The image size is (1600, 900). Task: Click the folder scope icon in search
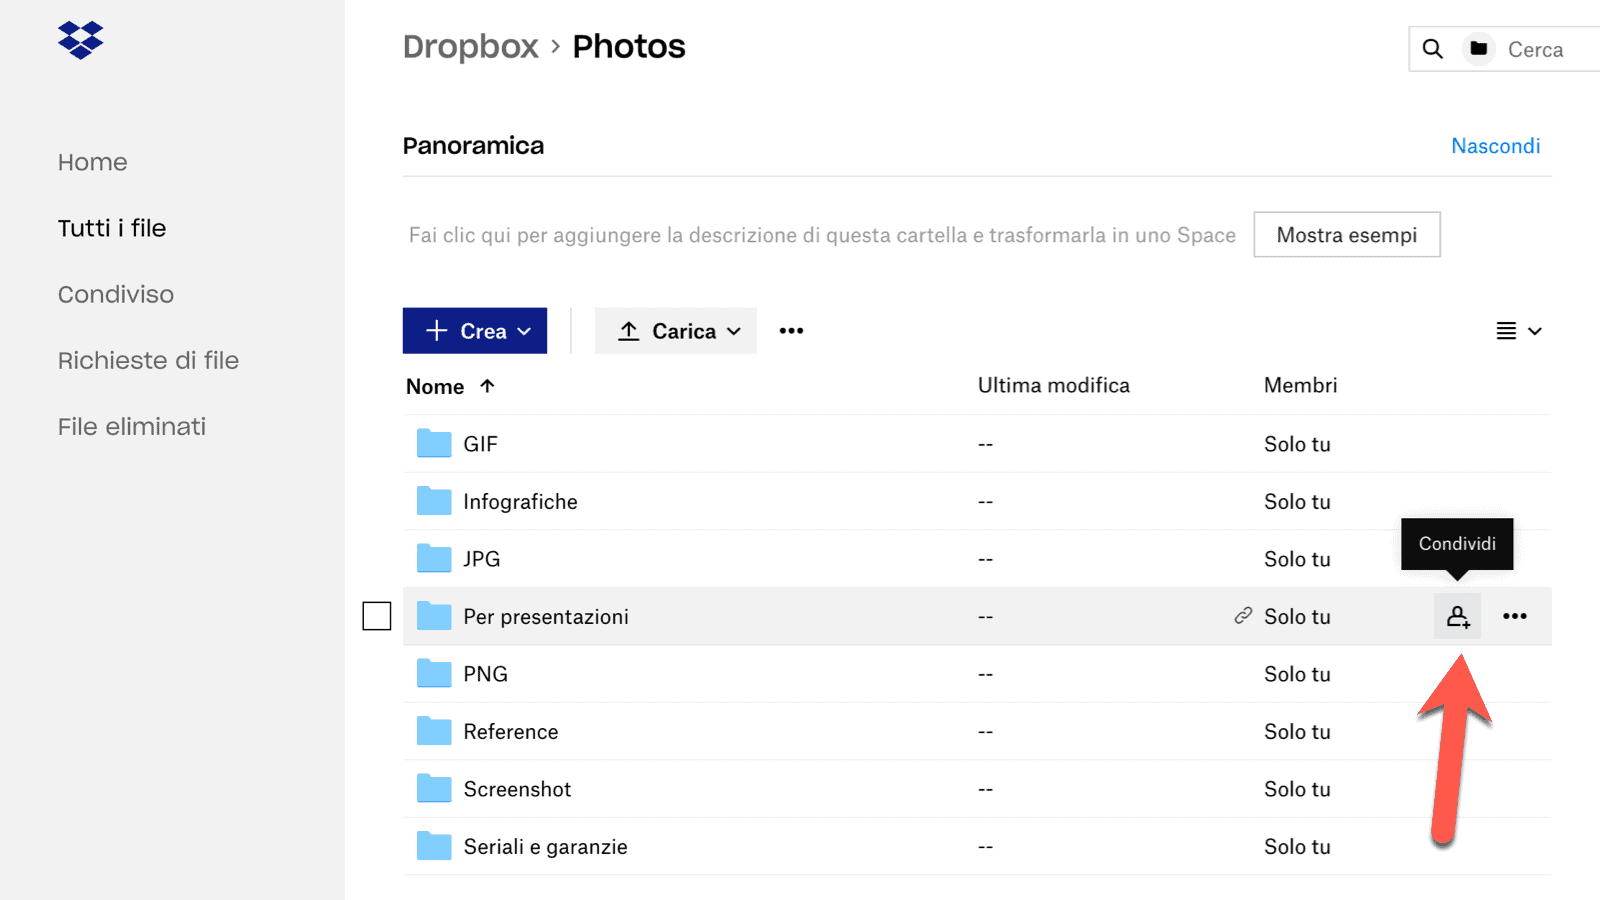pos(1479,48)
